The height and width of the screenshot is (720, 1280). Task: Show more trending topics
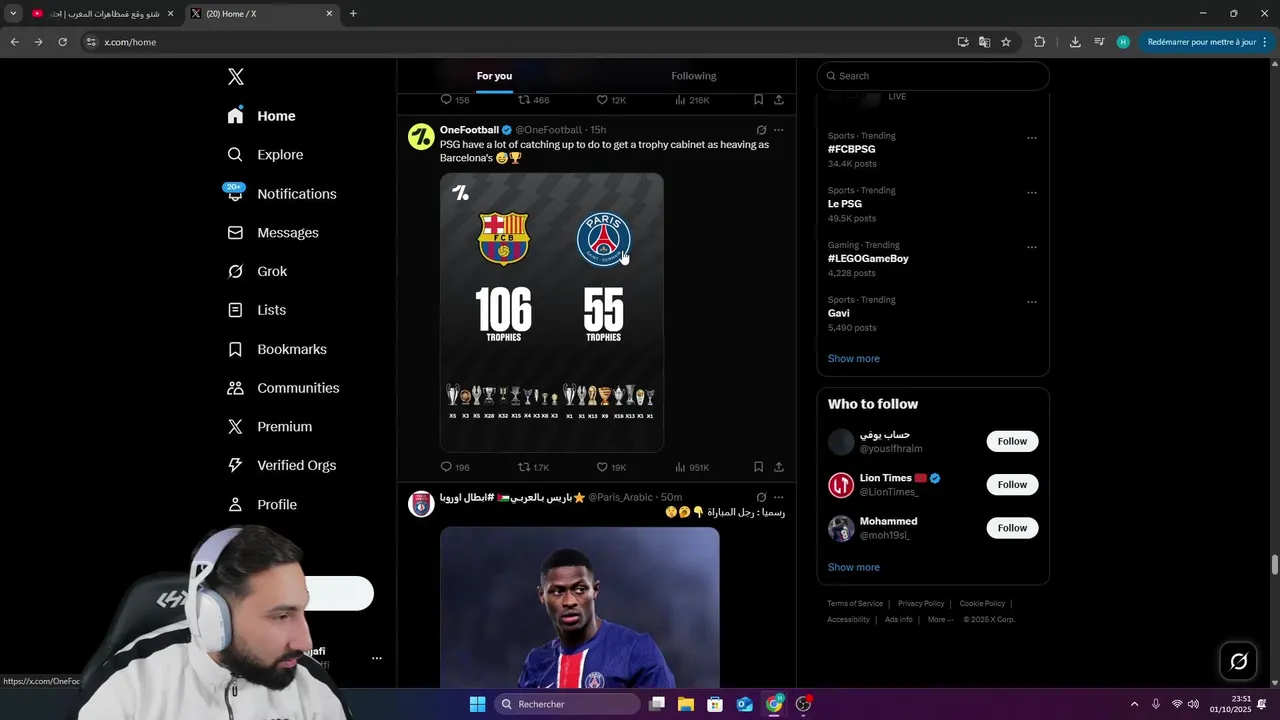tap(853, 359)
